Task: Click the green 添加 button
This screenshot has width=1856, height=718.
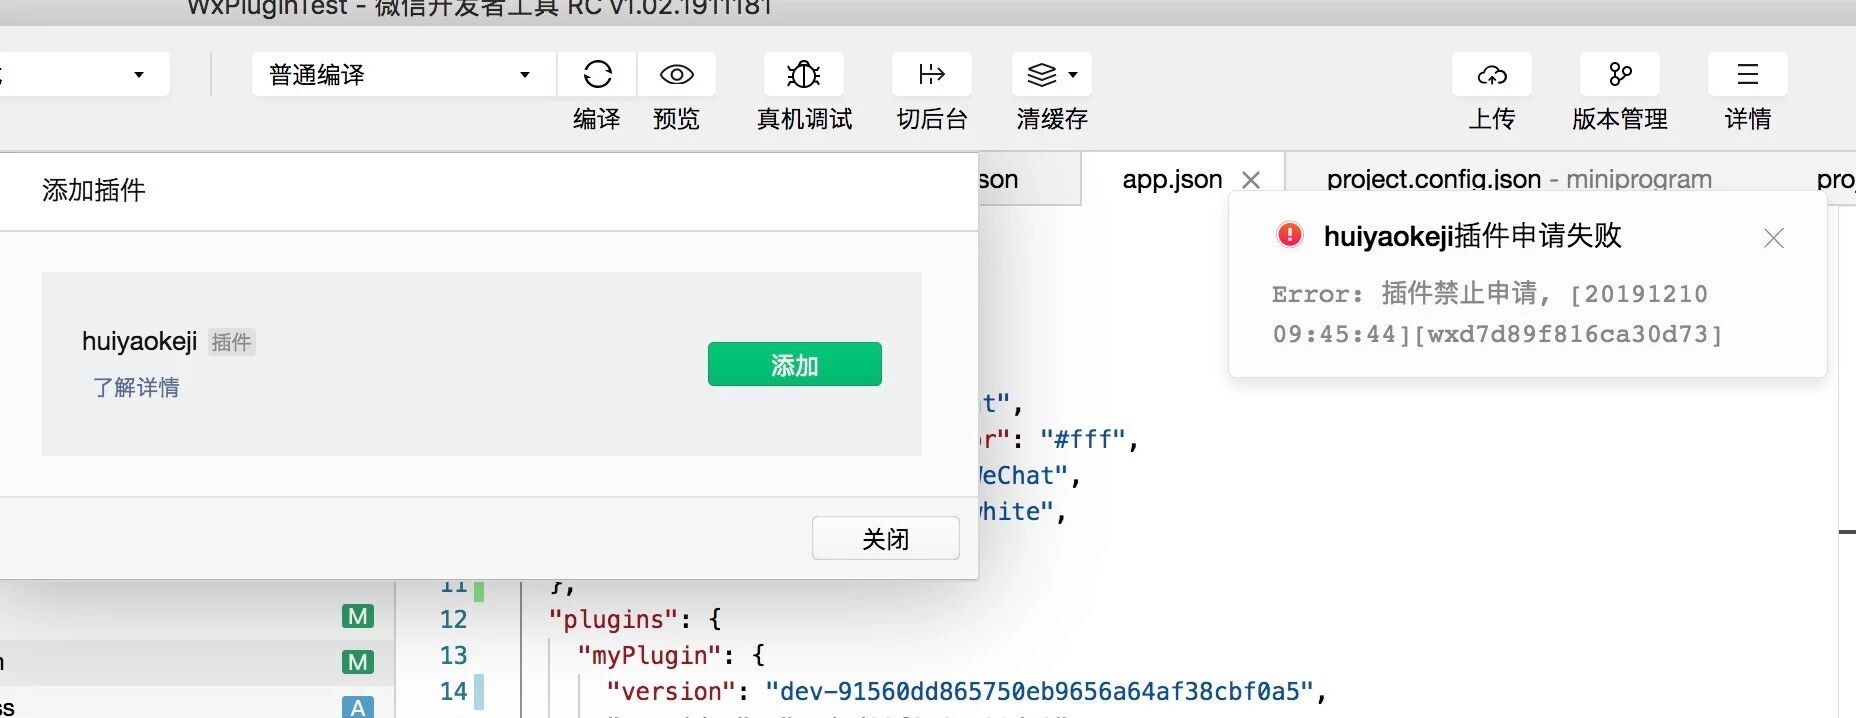Action: point(795,364)
